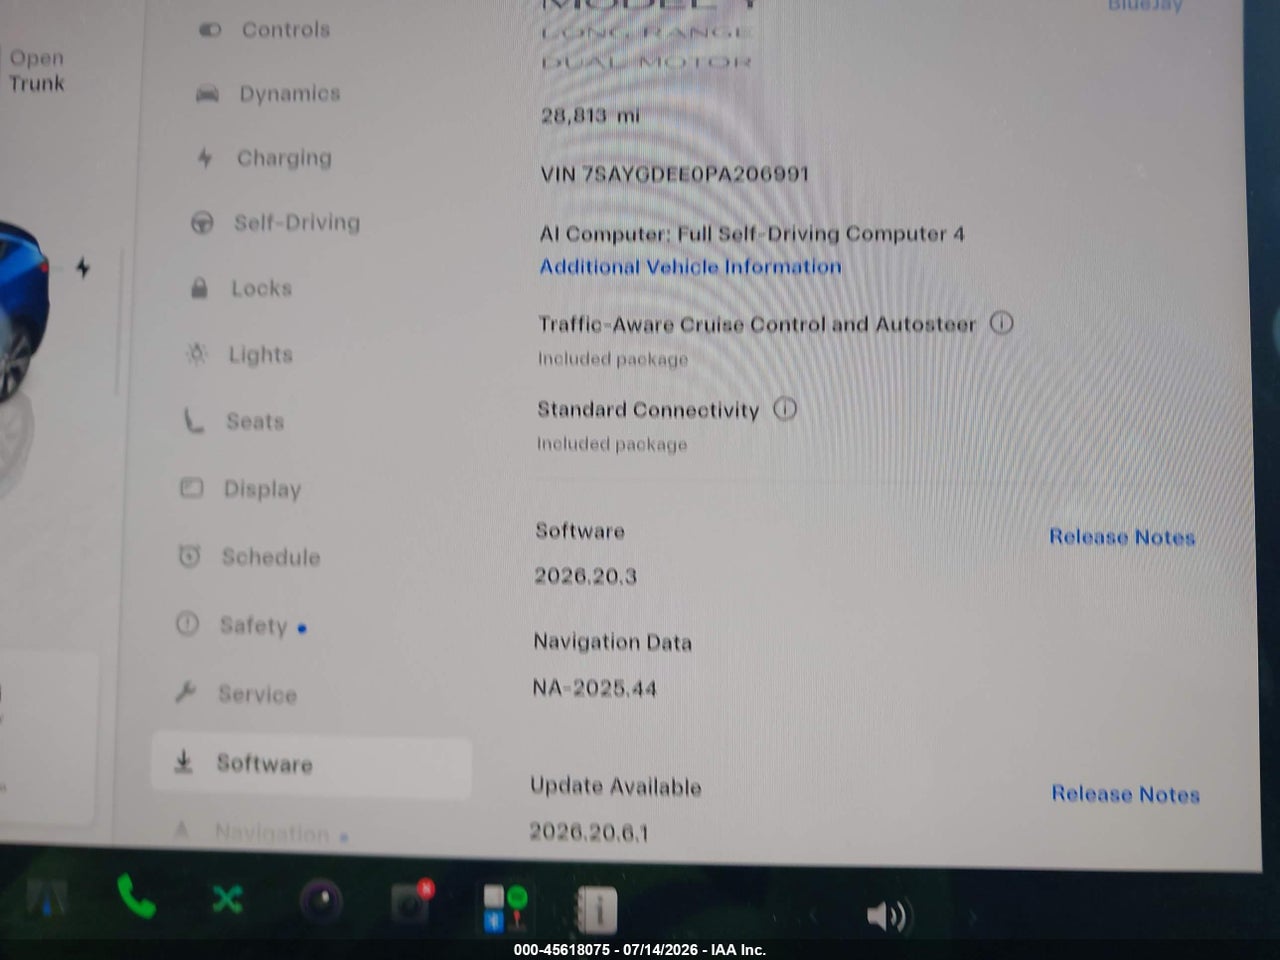Tap the charging bolt icon next to the car

pos(83,267)
